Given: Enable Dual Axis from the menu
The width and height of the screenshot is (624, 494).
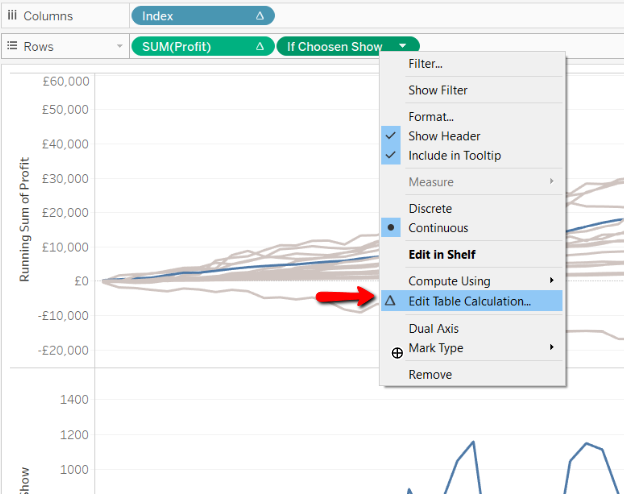Looking at the screenshot, I should [433, 328].
